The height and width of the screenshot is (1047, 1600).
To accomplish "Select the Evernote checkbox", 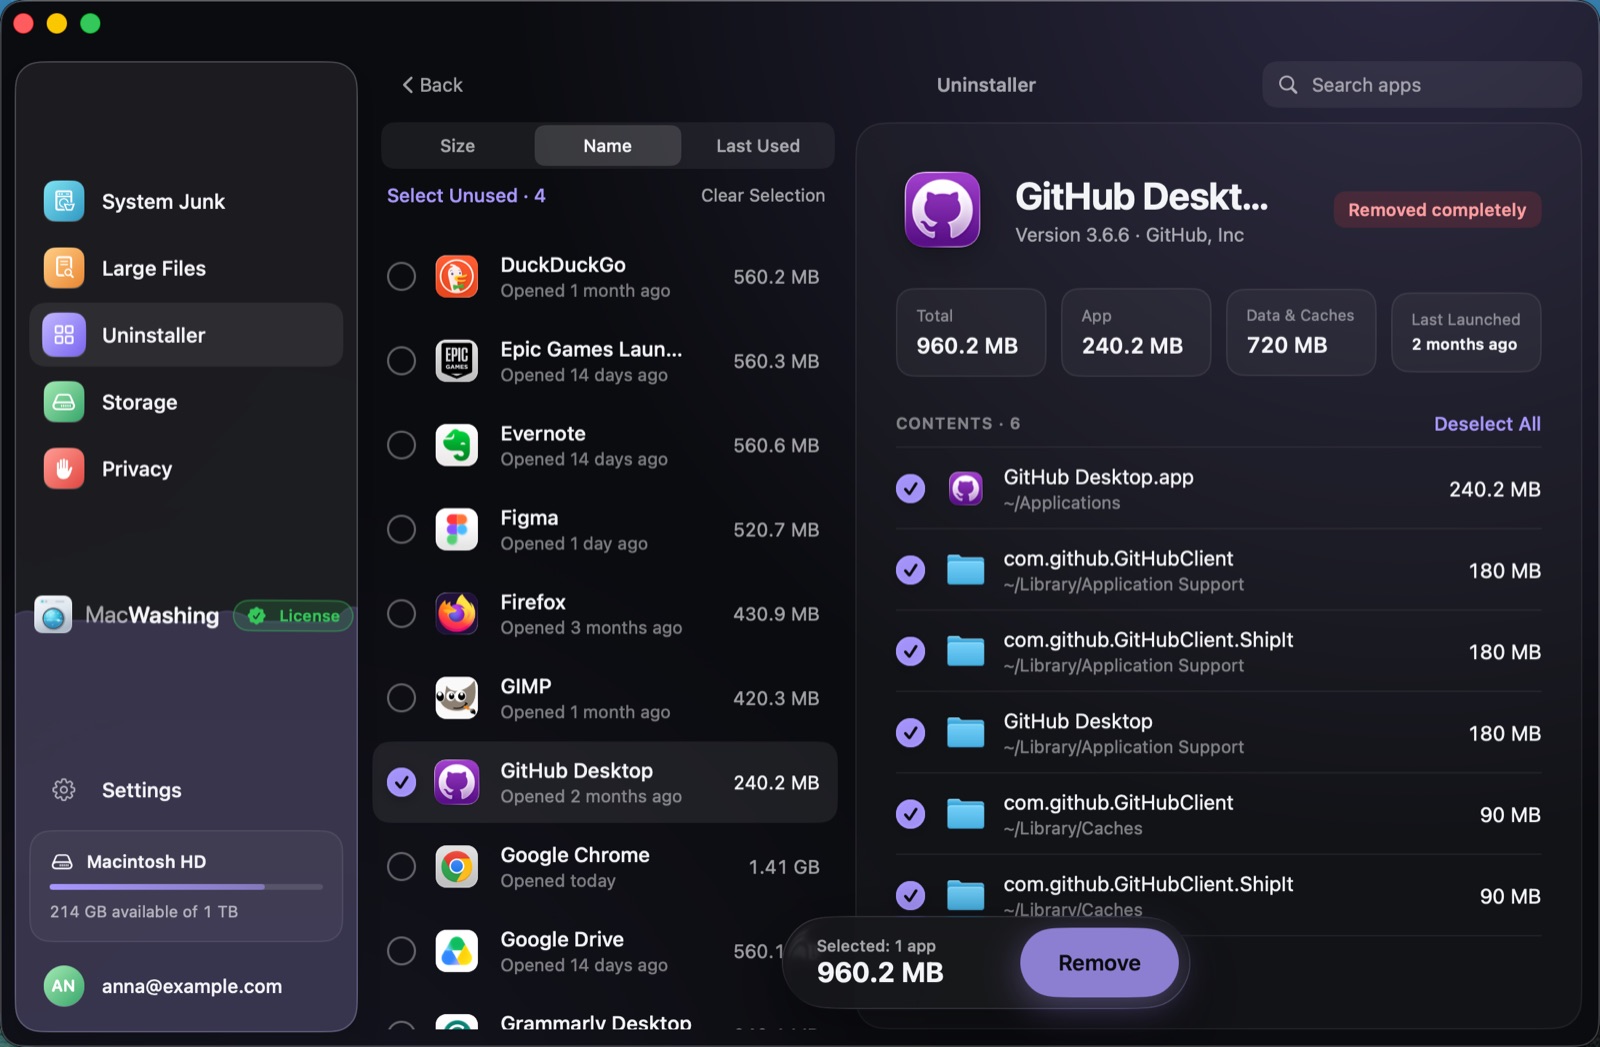I will tap(402, 445).
